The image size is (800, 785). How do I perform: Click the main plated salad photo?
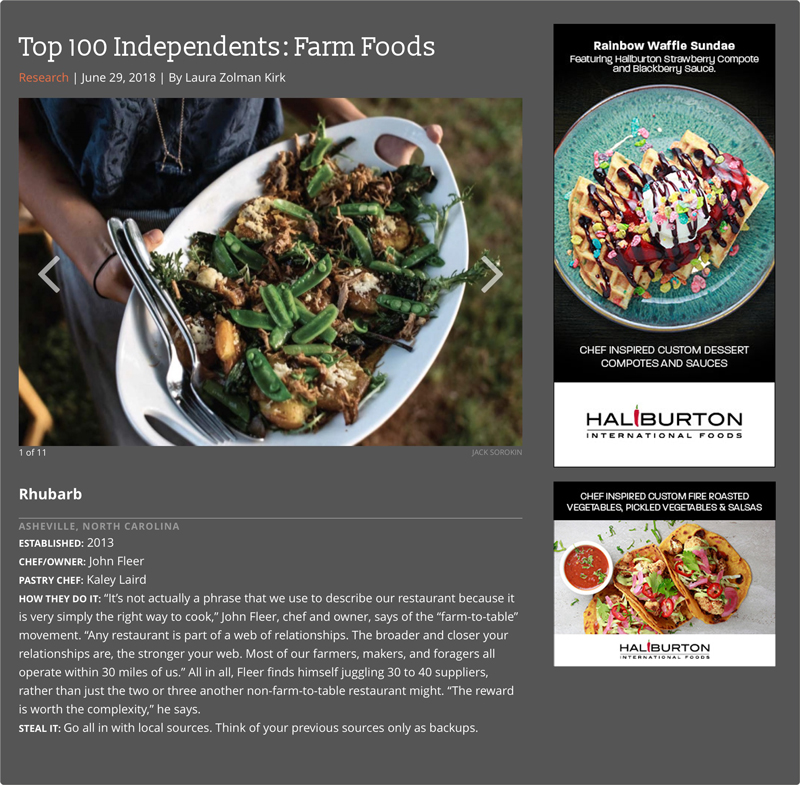click(270, 272)
